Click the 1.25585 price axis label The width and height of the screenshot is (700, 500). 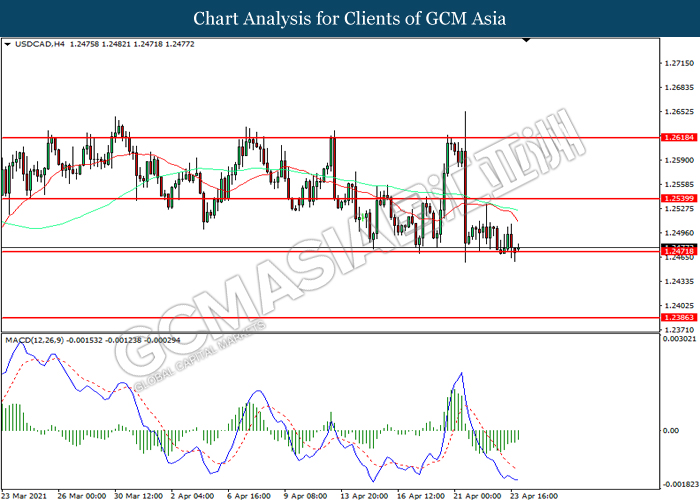[x=679, y=184]
